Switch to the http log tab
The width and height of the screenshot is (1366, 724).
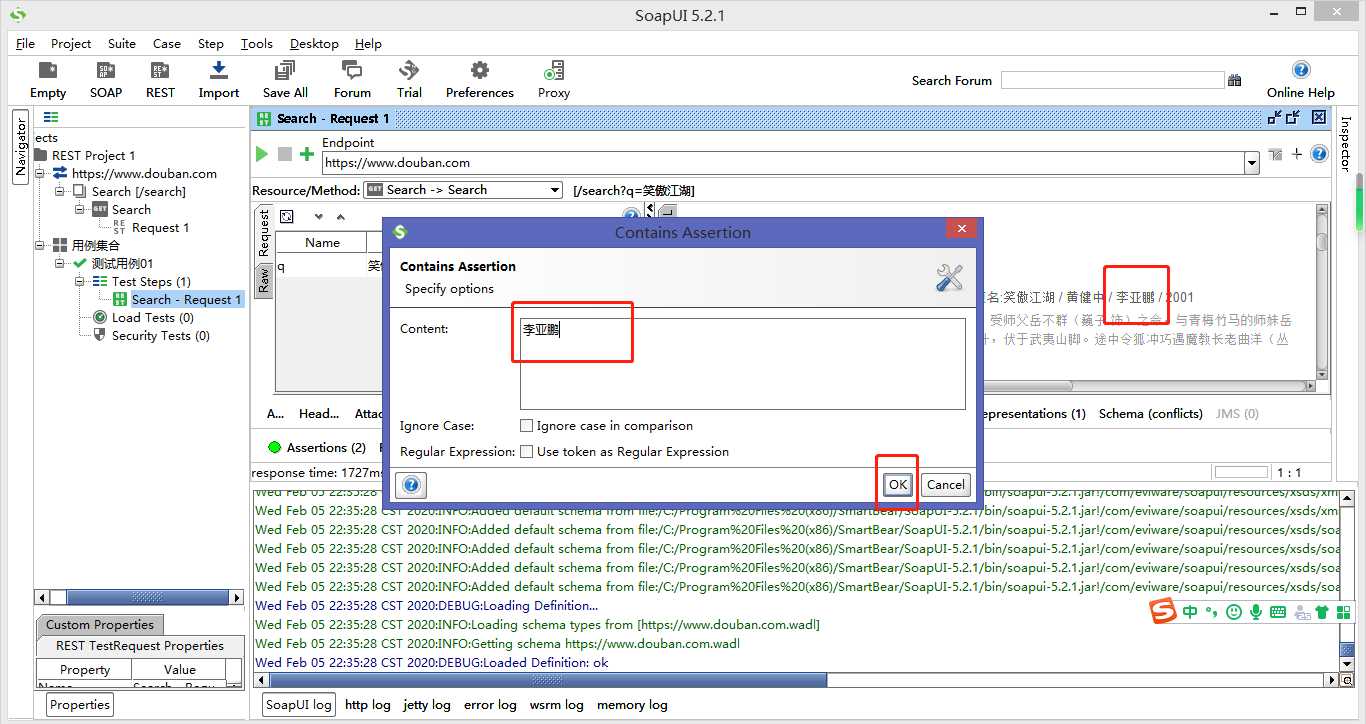[x=368, y=704]
